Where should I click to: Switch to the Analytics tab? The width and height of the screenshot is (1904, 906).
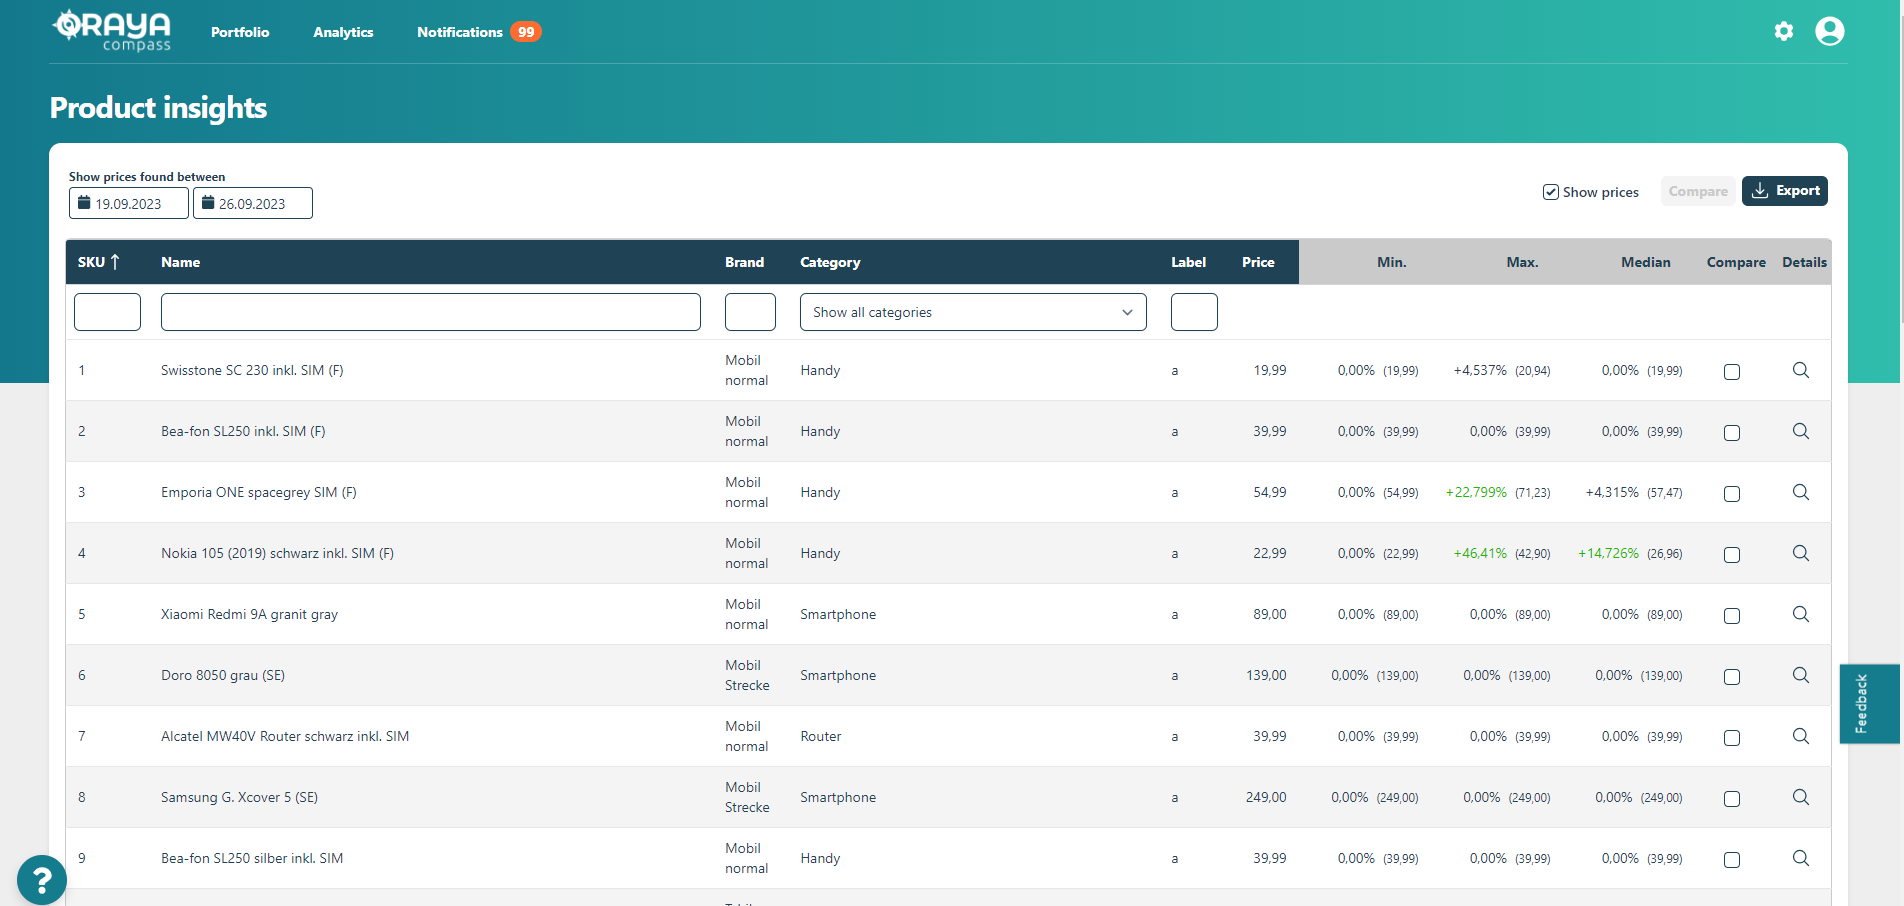[343, 31]
